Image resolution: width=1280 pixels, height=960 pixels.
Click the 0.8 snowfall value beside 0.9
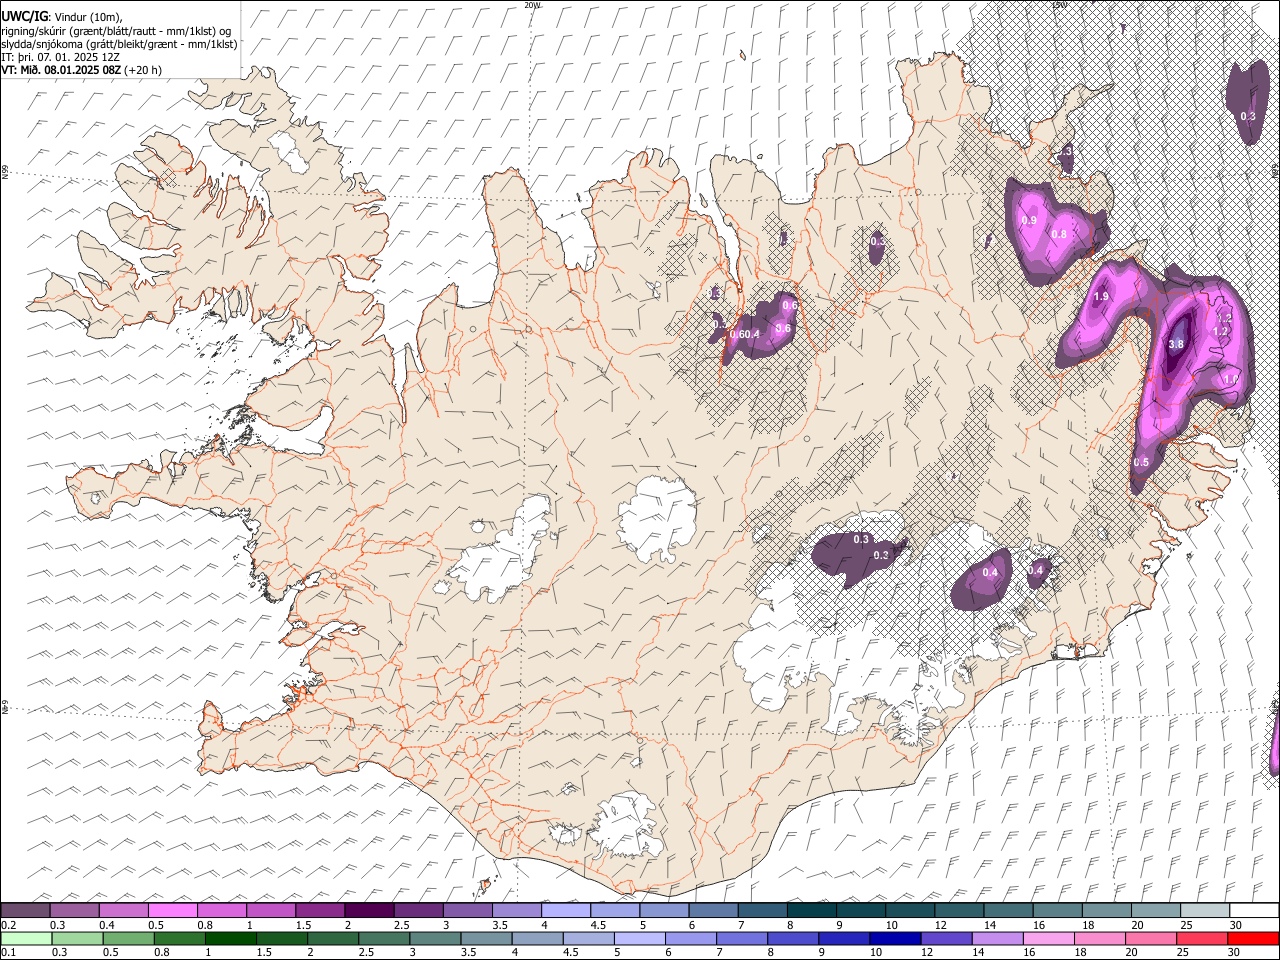coord(1059,234)
